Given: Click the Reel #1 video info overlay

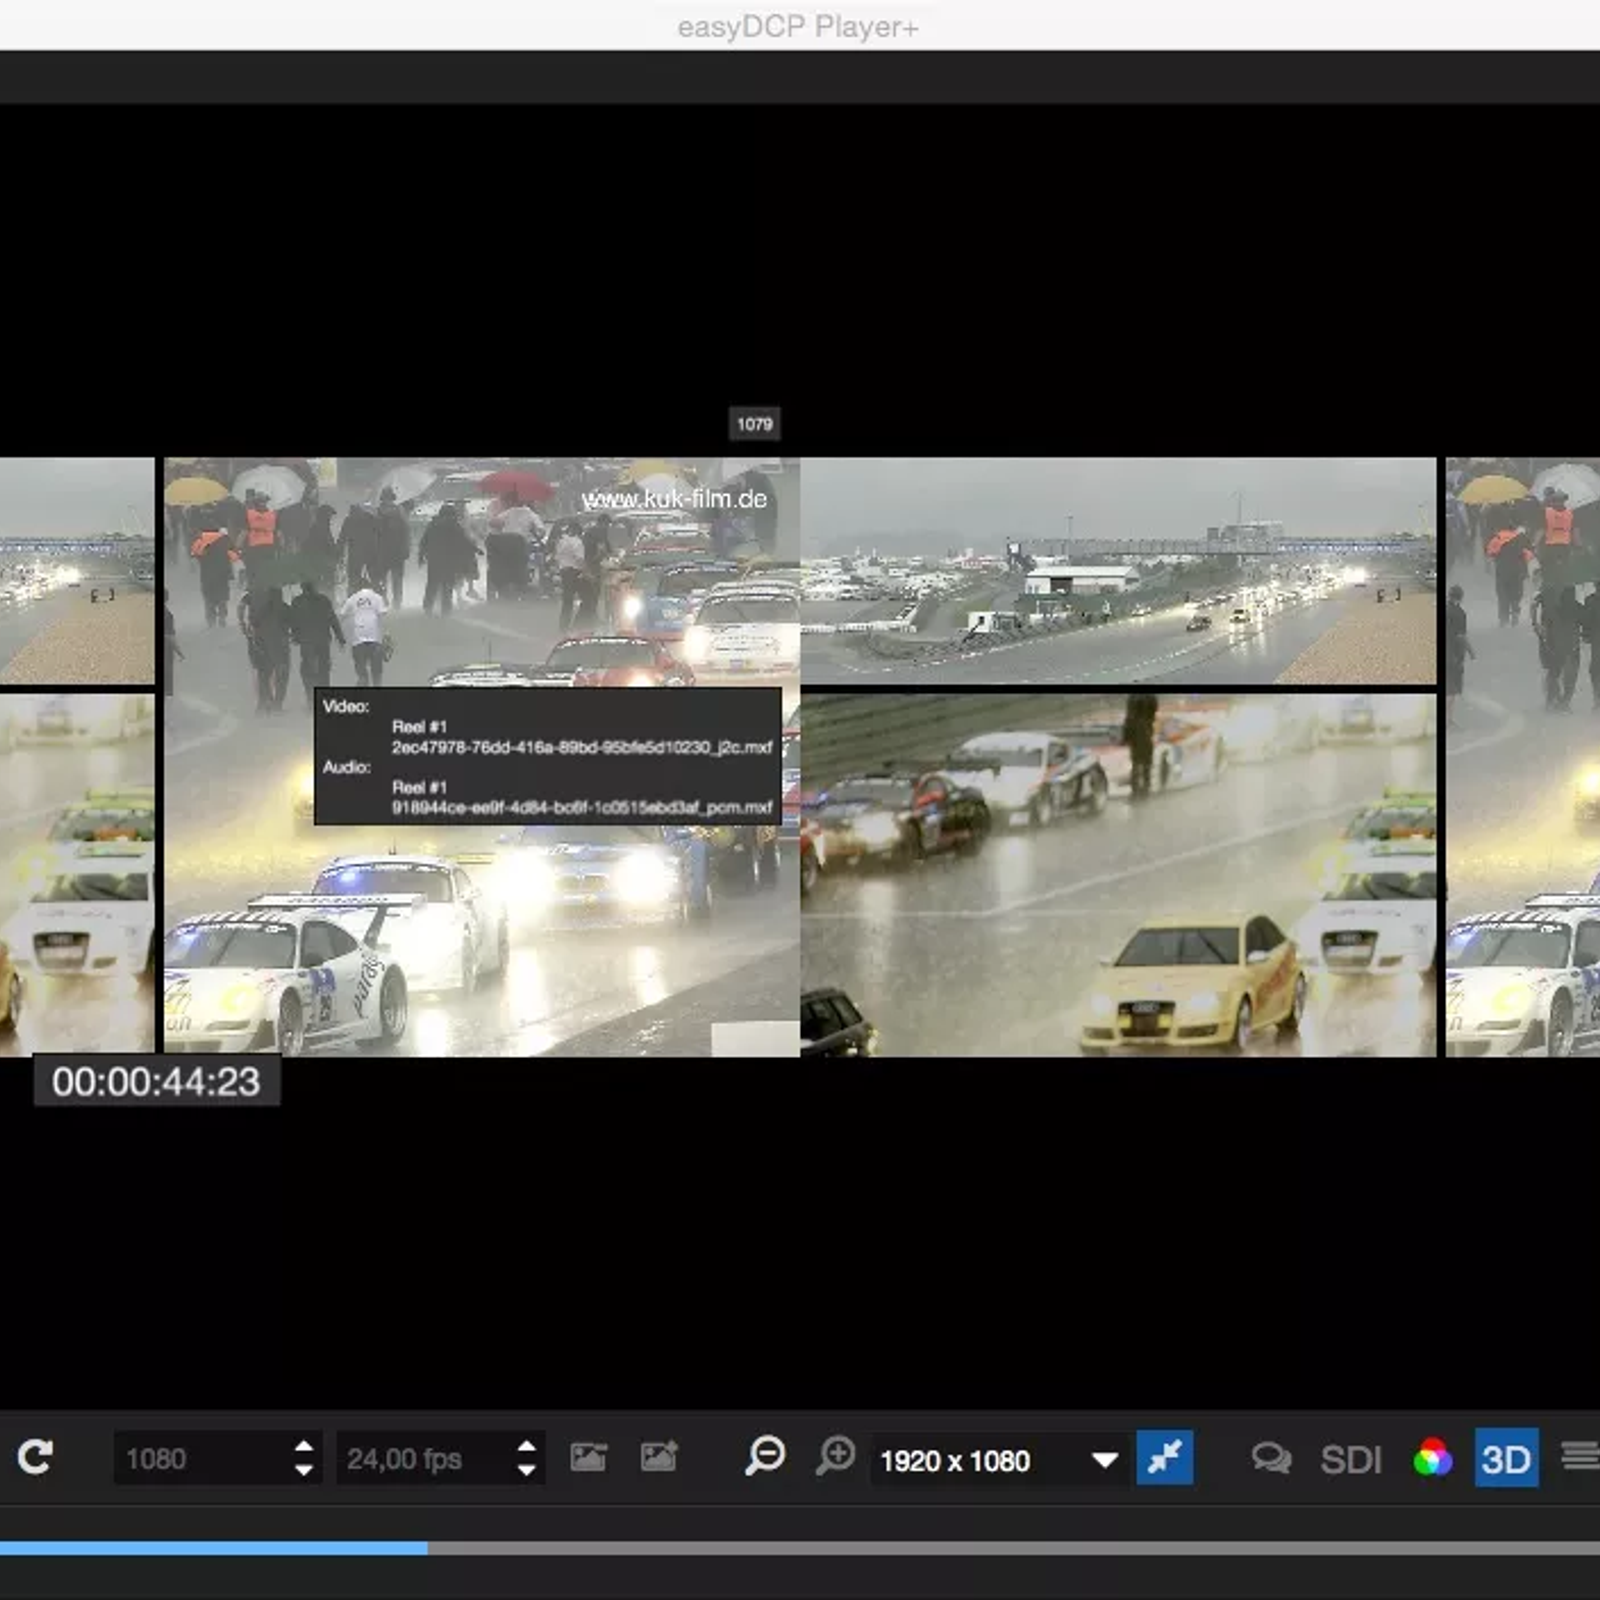Looking at the screenshot, I should [x=545, y=755].
